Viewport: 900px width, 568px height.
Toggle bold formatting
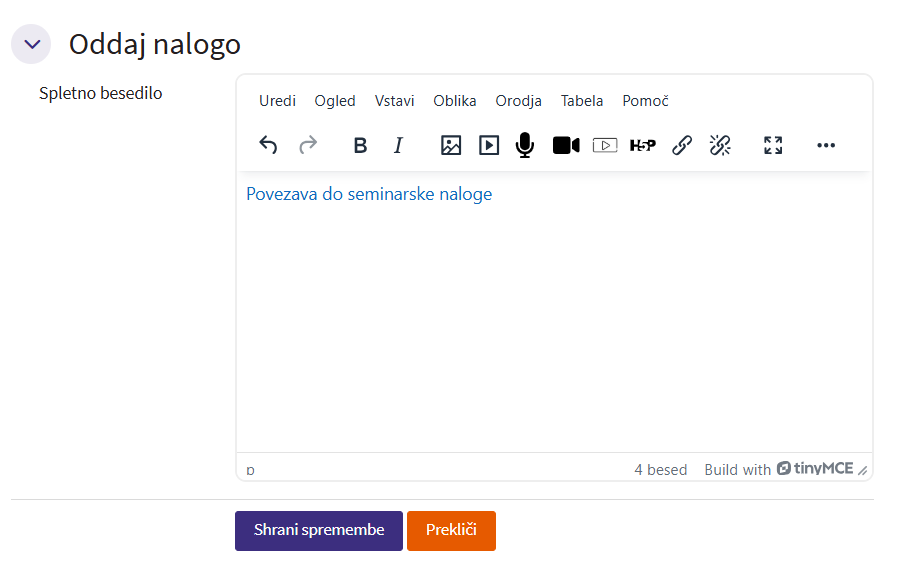click(360, 145)
